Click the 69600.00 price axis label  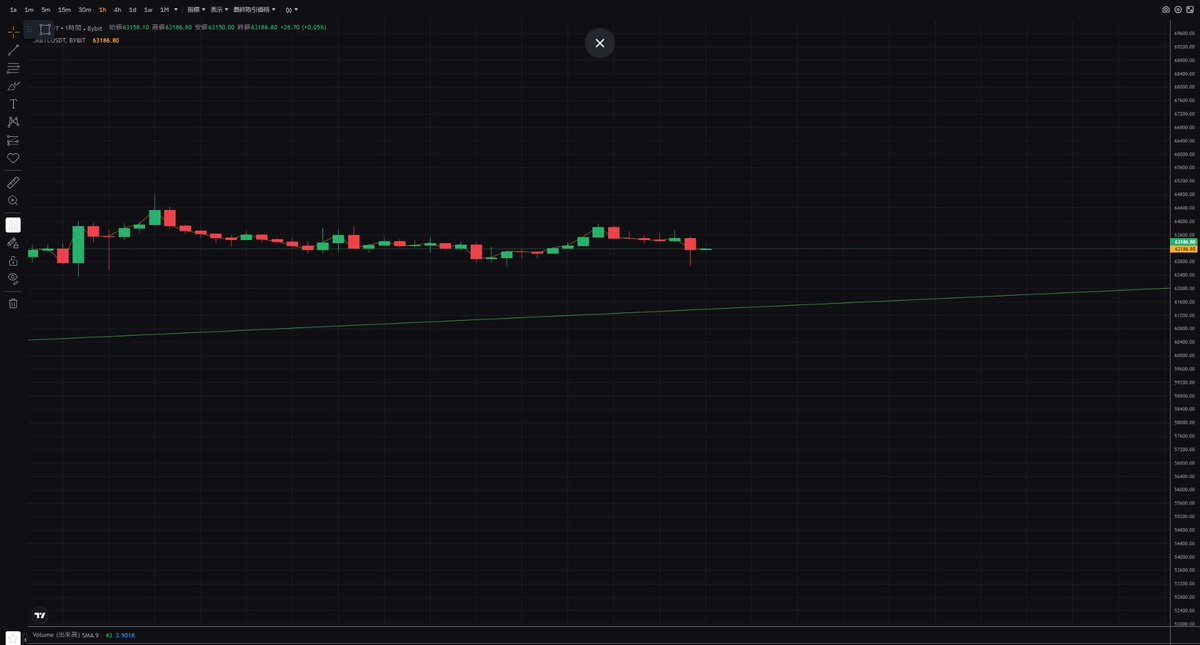(1185, 33)
